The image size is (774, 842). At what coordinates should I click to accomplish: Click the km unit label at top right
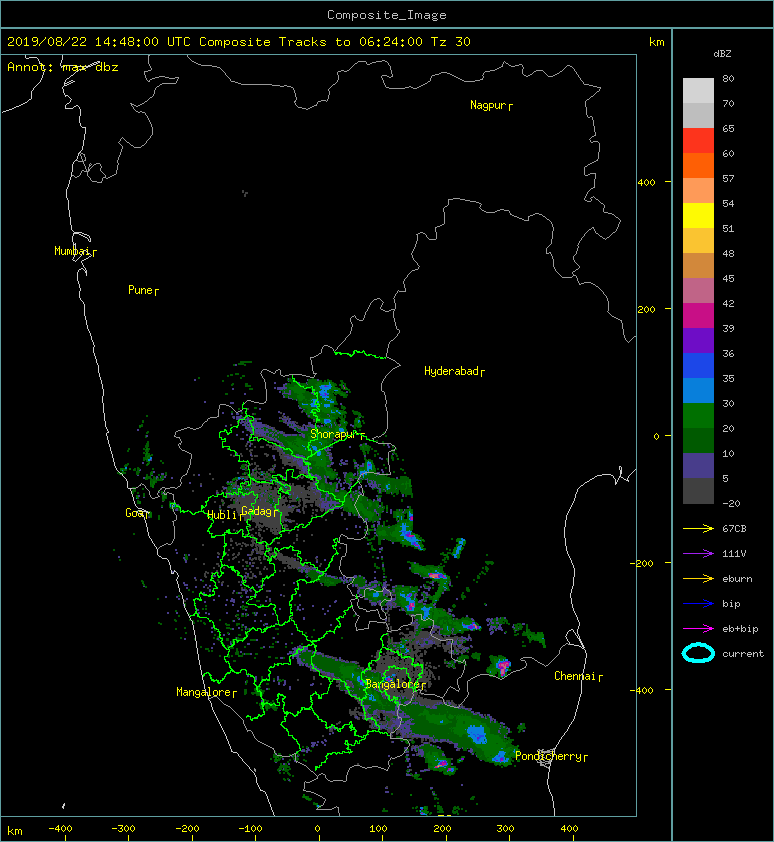(x=657, y=42)
